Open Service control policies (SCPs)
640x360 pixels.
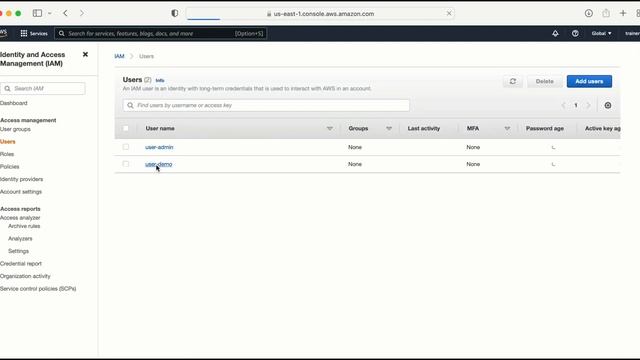pos(38,289)
